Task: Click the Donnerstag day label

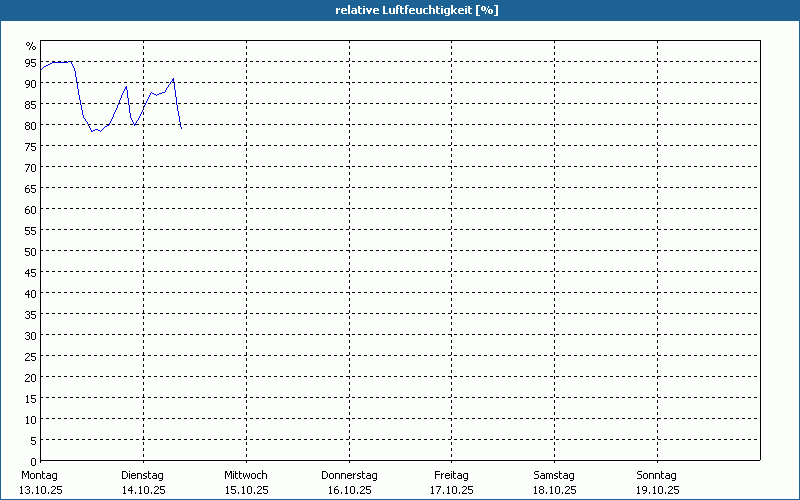Action: pos(349,475)
